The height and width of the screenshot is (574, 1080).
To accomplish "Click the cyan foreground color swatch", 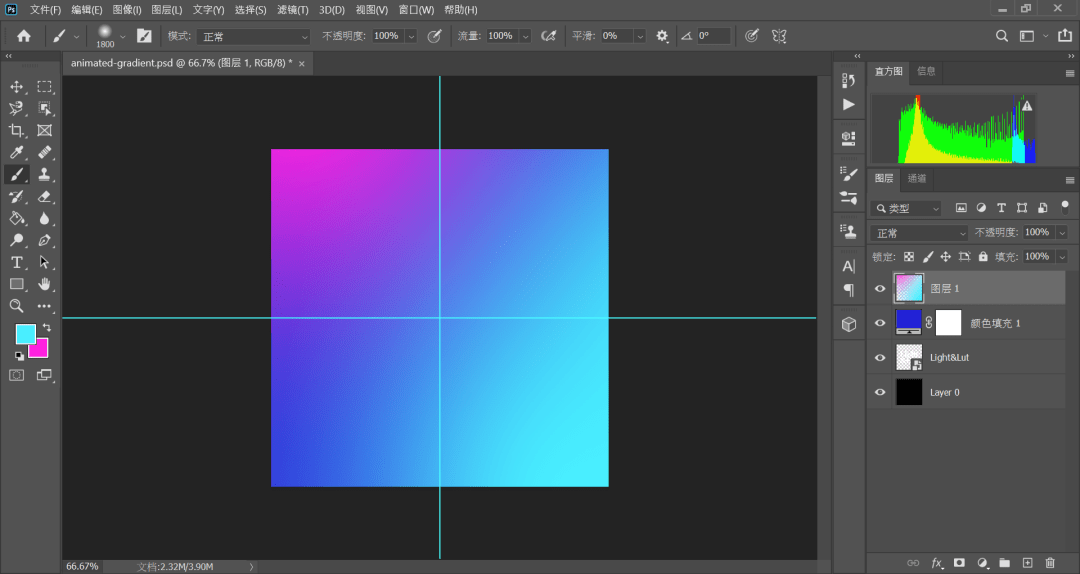I will (x=24, y=334).
